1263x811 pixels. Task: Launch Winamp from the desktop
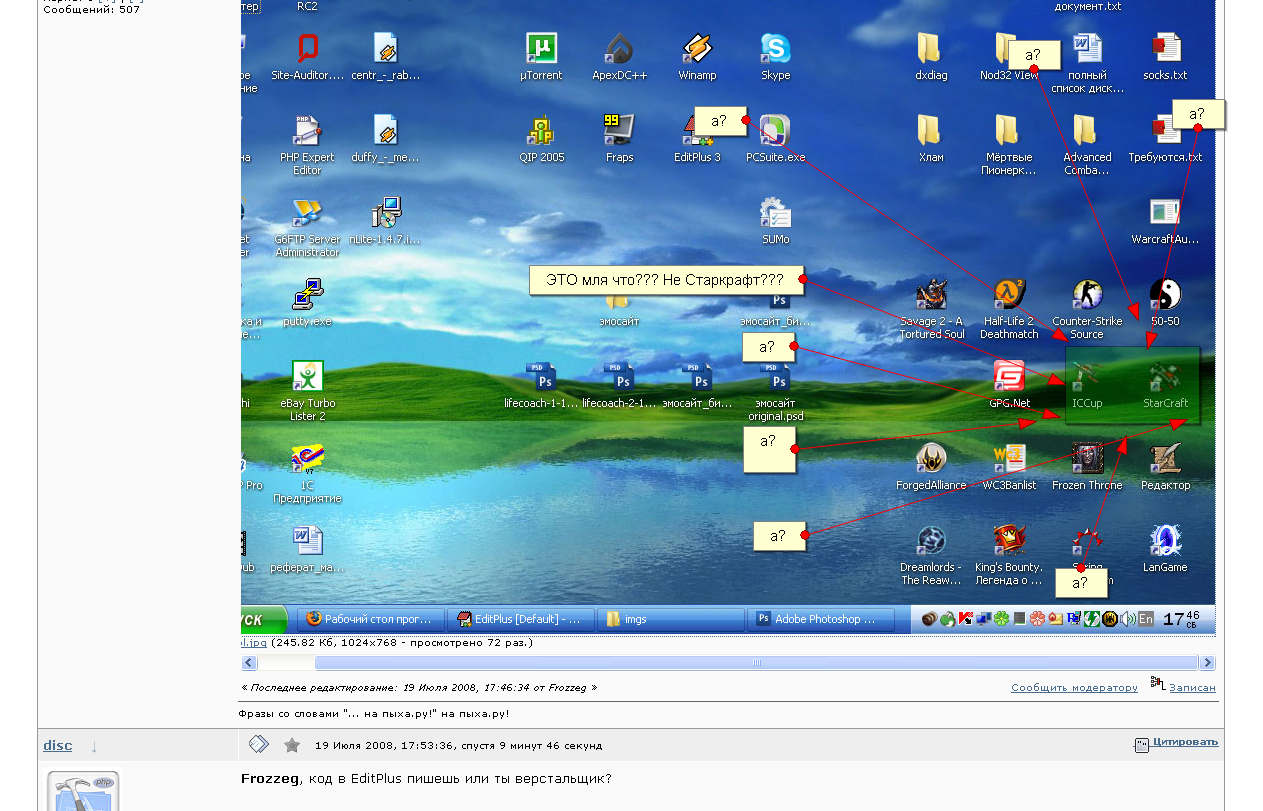point(697,49)
